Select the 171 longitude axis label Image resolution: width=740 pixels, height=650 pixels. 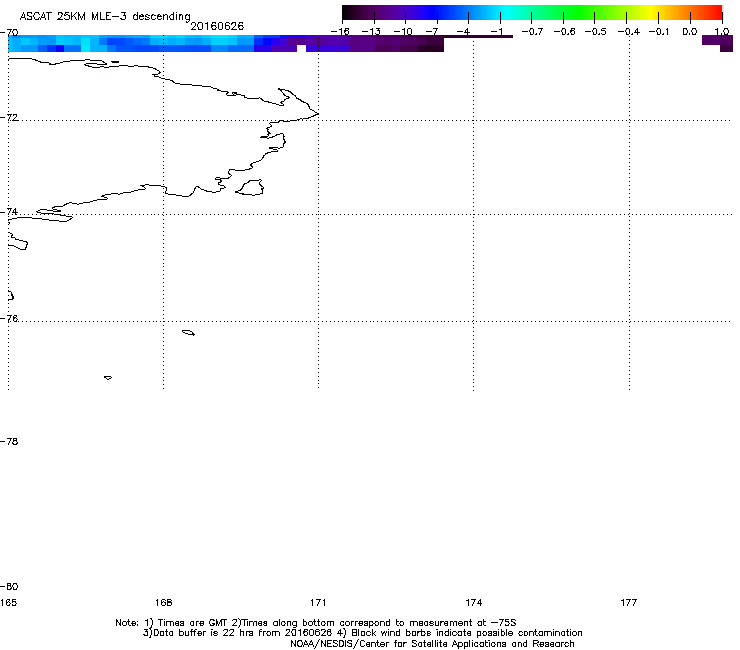click(318, 602)
